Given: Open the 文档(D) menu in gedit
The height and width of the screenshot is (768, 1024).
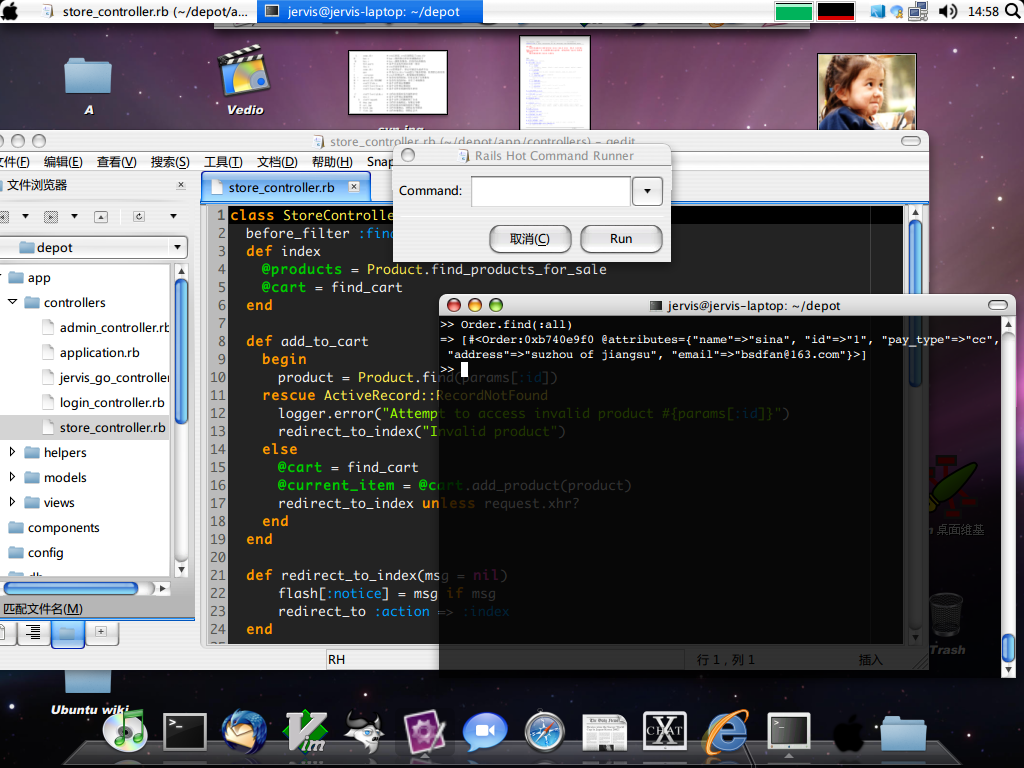Looking at the screenshot, I should [277, 162].
